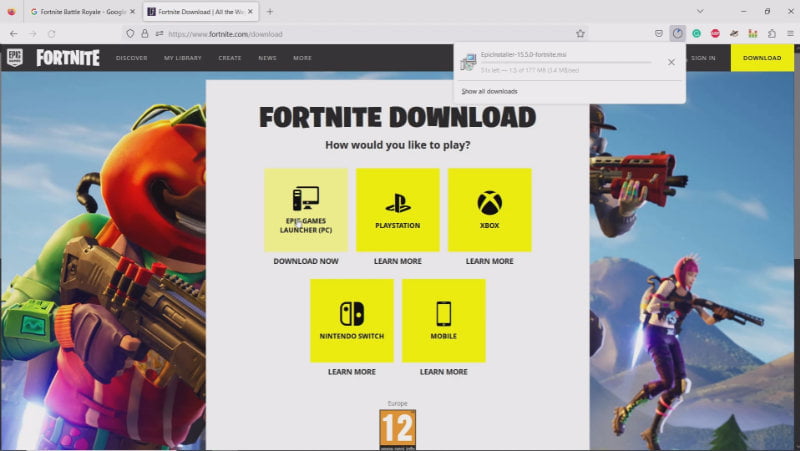
Task: Click the Epic Games logo icon
Action: pos(15,58)
